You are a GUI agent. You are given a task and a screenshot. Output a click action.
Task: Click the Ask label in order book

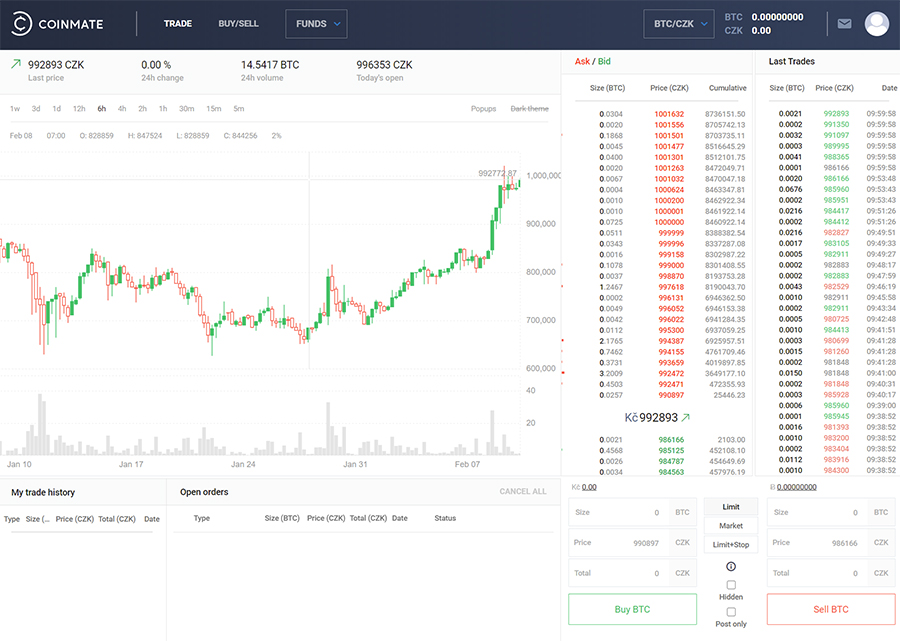point(582,61)
